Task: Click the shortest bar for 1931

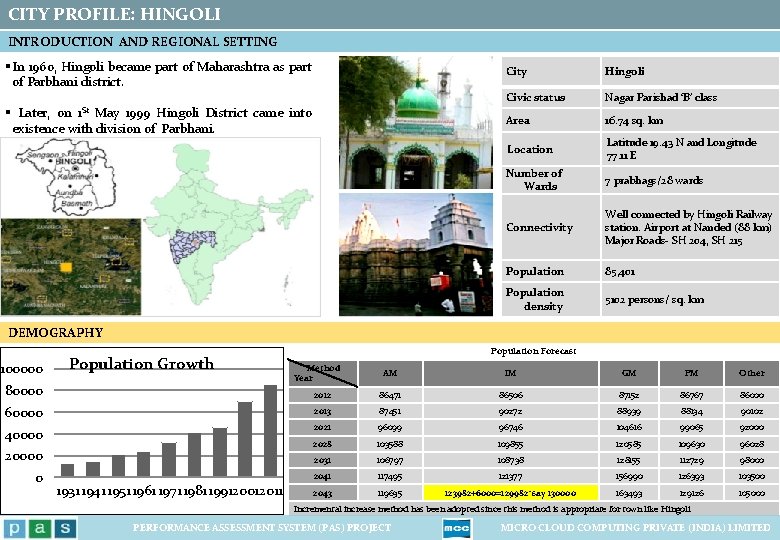Action: click(67, 470)
